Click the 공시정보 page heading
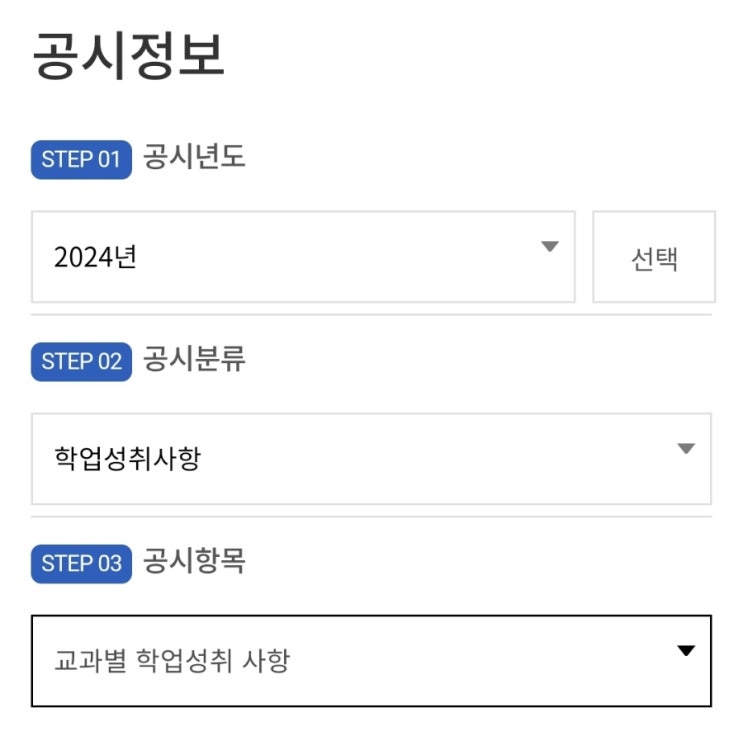This screenshot has width=743, height=750. 128,56
